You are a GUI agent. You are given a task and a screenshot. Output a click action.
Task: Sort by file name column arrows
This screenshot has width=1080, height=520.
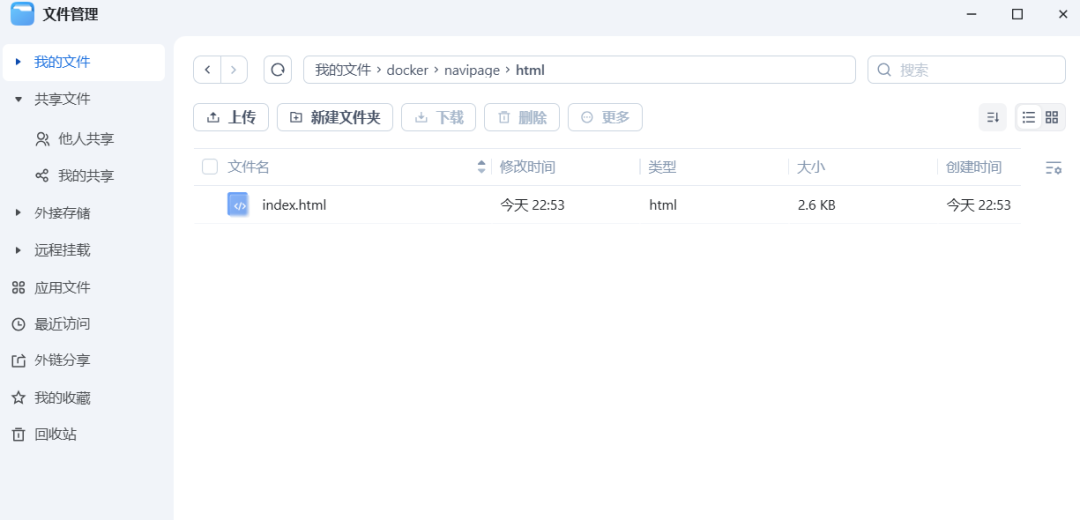coord(482,167)
